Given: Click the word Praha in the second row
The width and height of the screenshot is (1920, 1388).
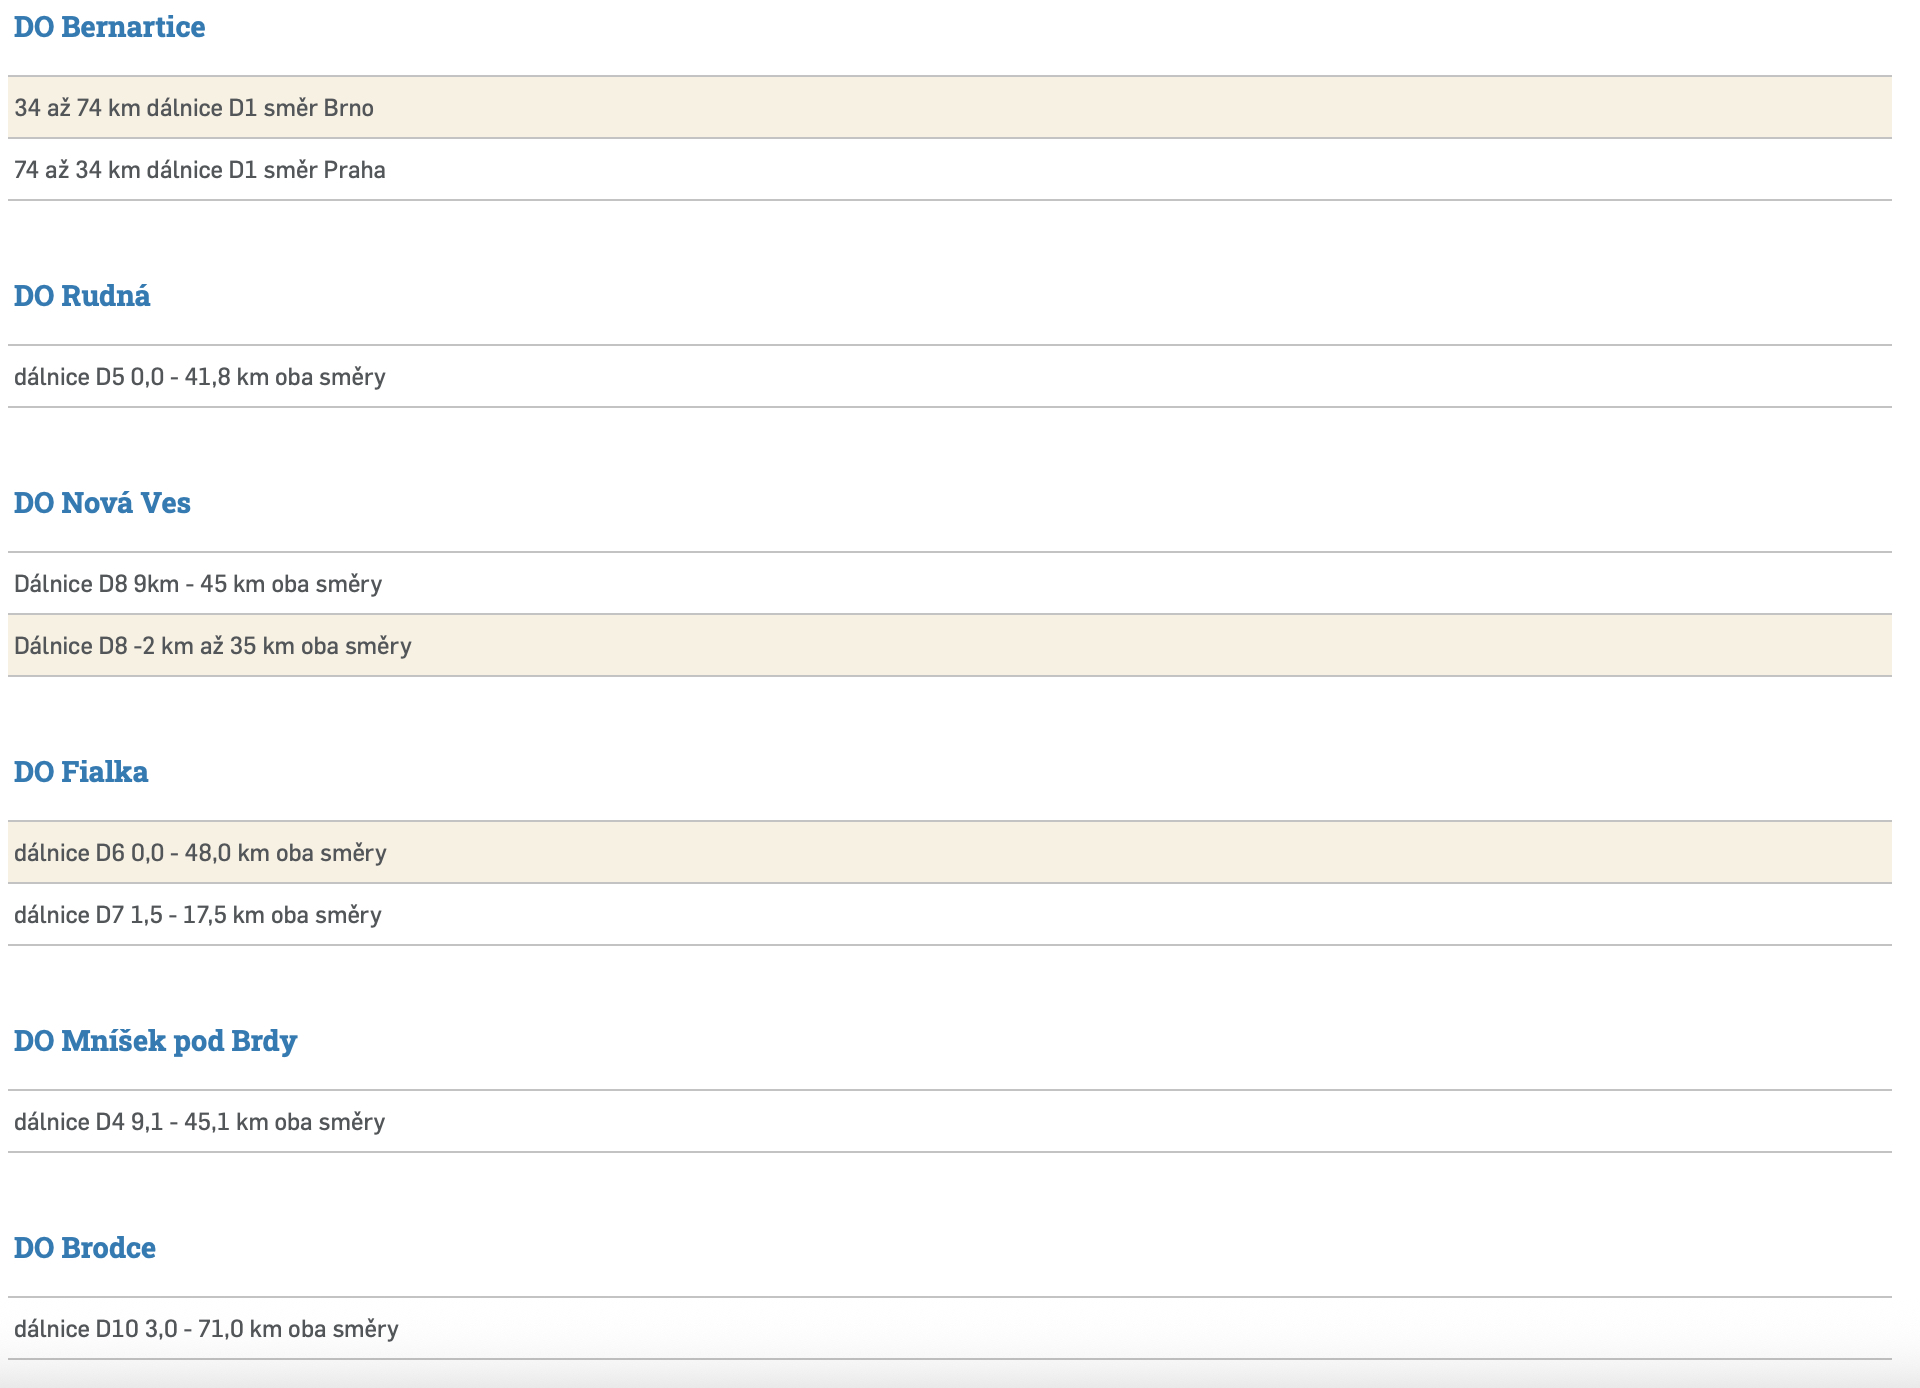Looking at the screenshot, I should click(354, 170).
